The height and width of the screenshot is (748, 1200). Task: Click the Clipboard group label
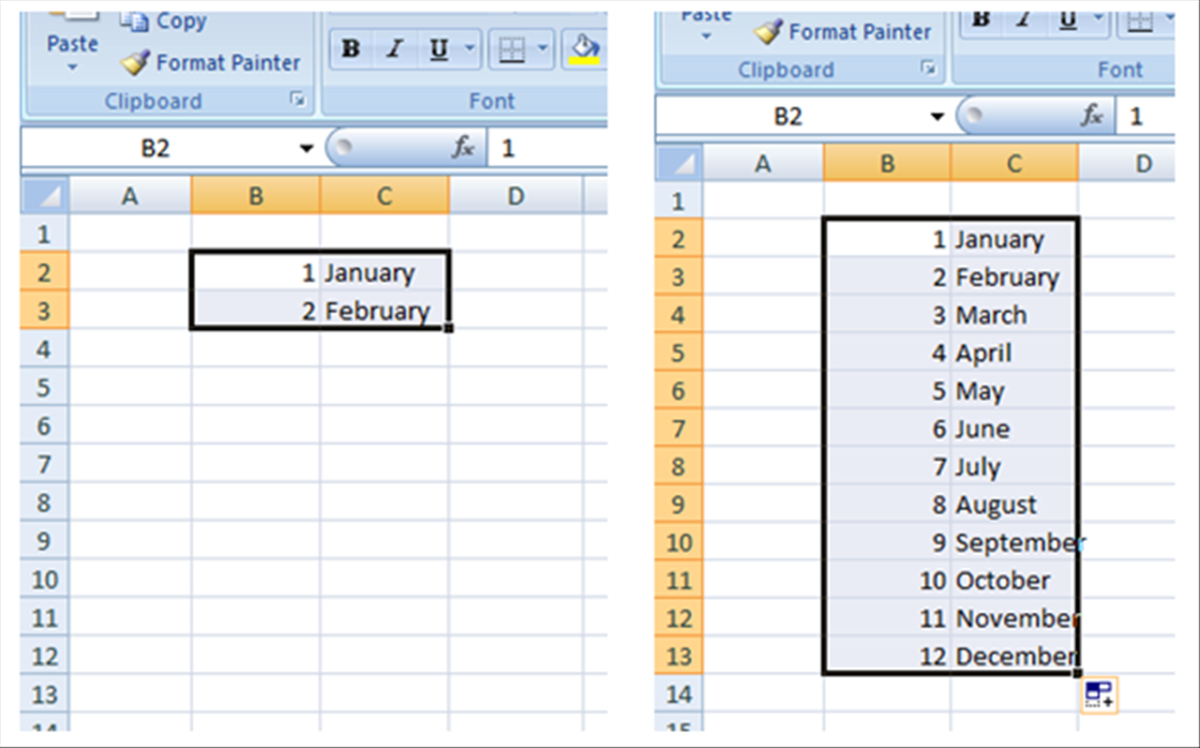coord(153,100)
